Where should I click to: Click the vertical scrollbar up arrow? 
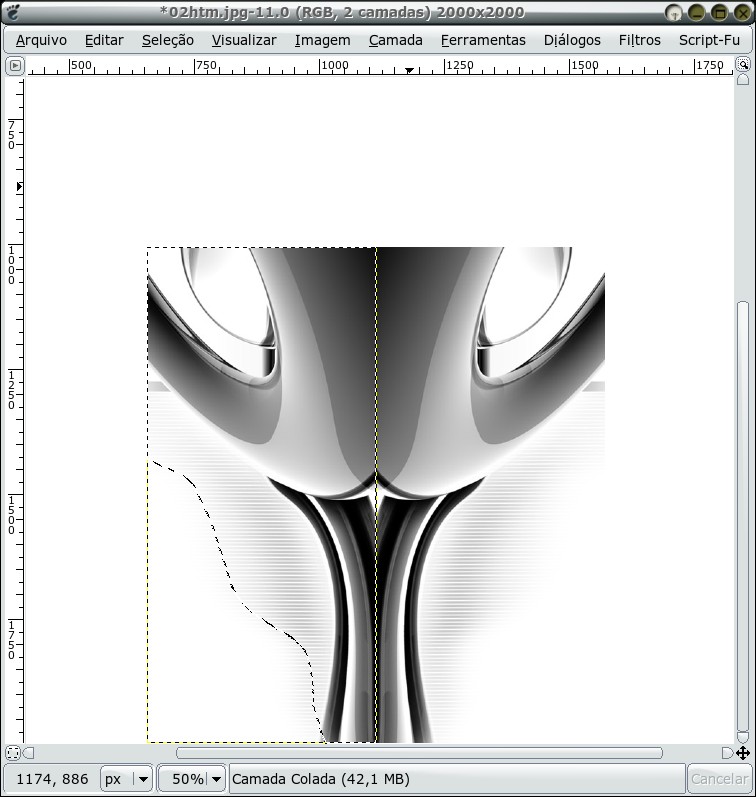click(743, 79)
